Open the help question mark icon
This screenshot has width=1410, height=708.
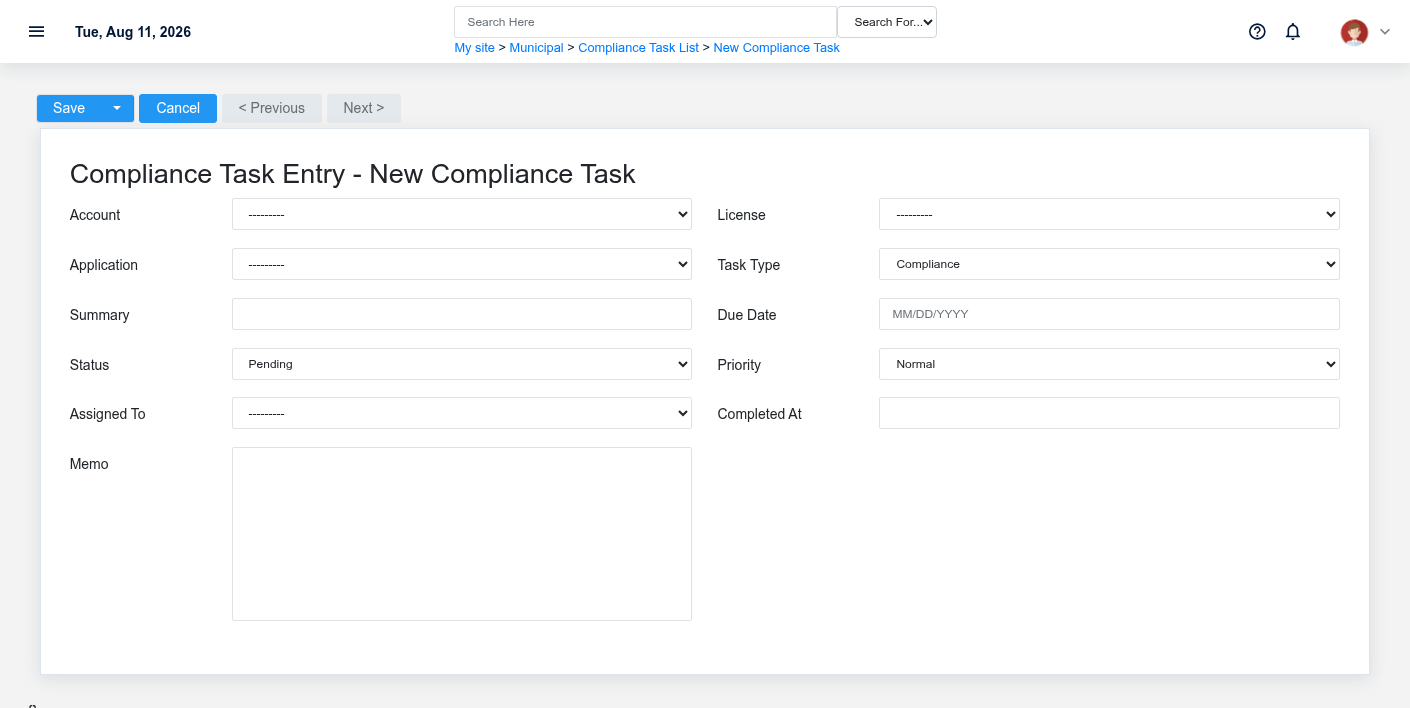click(x=1257, y=31)
